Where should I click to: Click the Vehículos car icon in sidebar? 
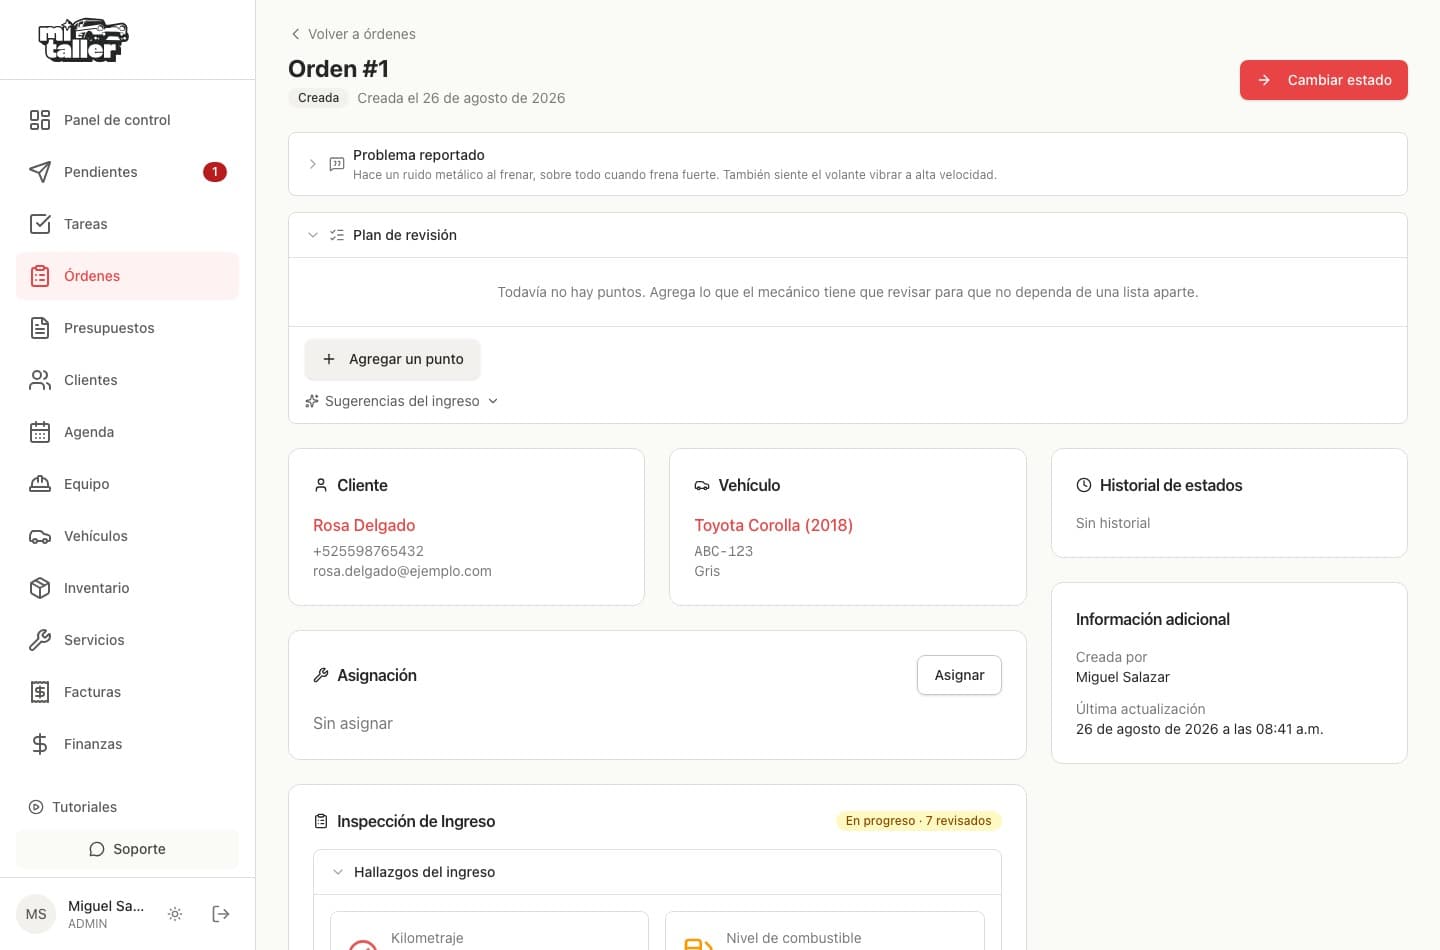40,536
